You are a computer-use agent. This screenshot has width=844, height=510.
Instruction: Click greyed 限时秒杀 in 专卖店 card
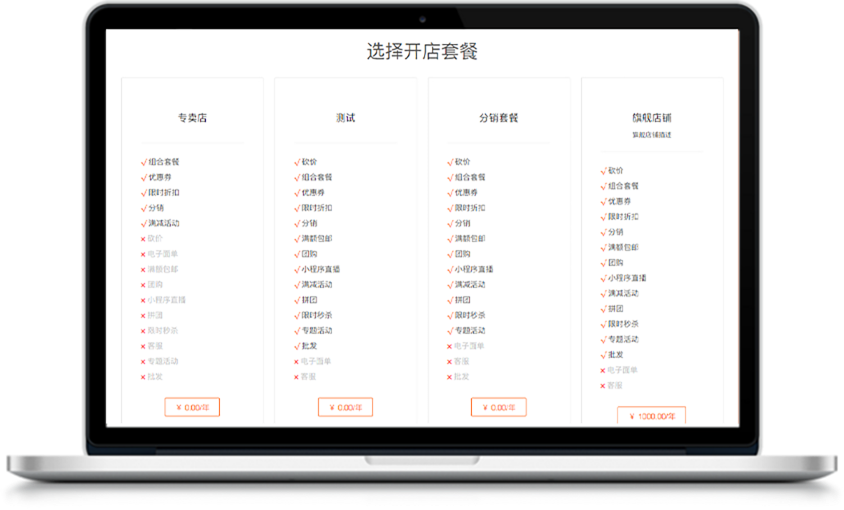pyautogui.click(x=163, y=331)
